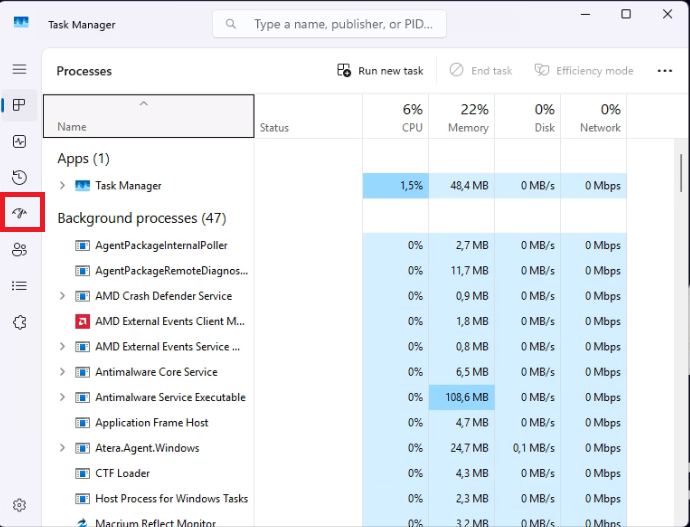Select Host Process for Windows Tasks name

click(x=172, y=499)
